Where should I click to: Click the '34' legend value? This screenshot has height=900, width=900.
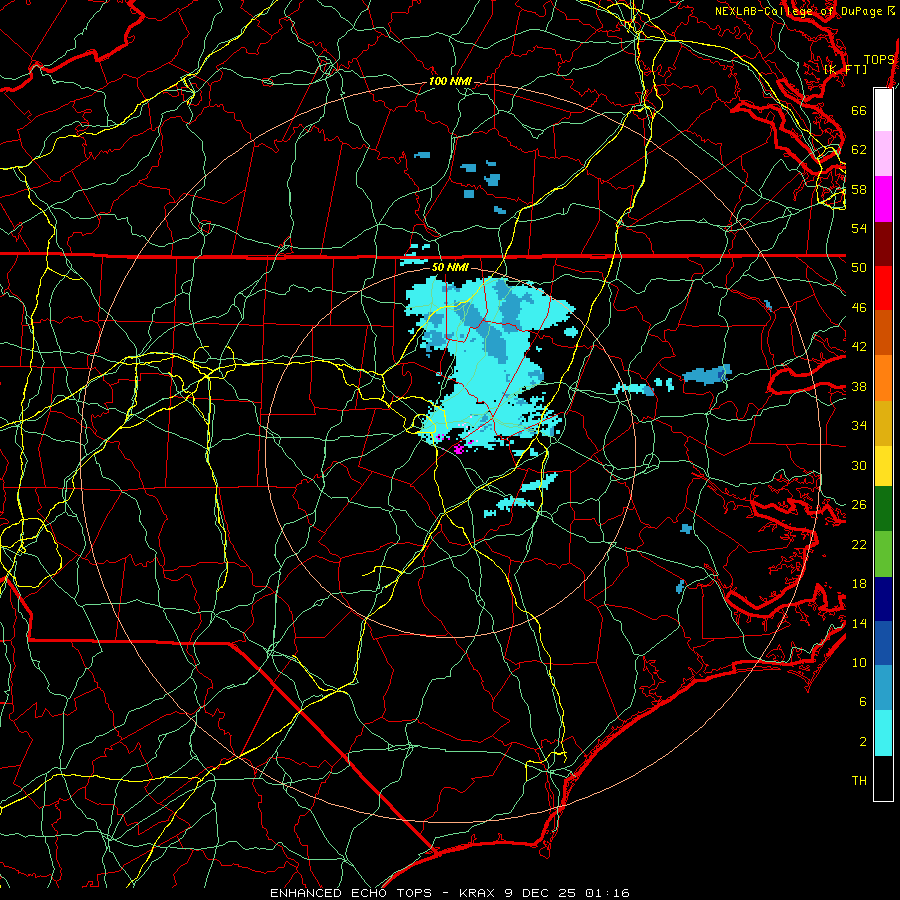pos(859,426)
